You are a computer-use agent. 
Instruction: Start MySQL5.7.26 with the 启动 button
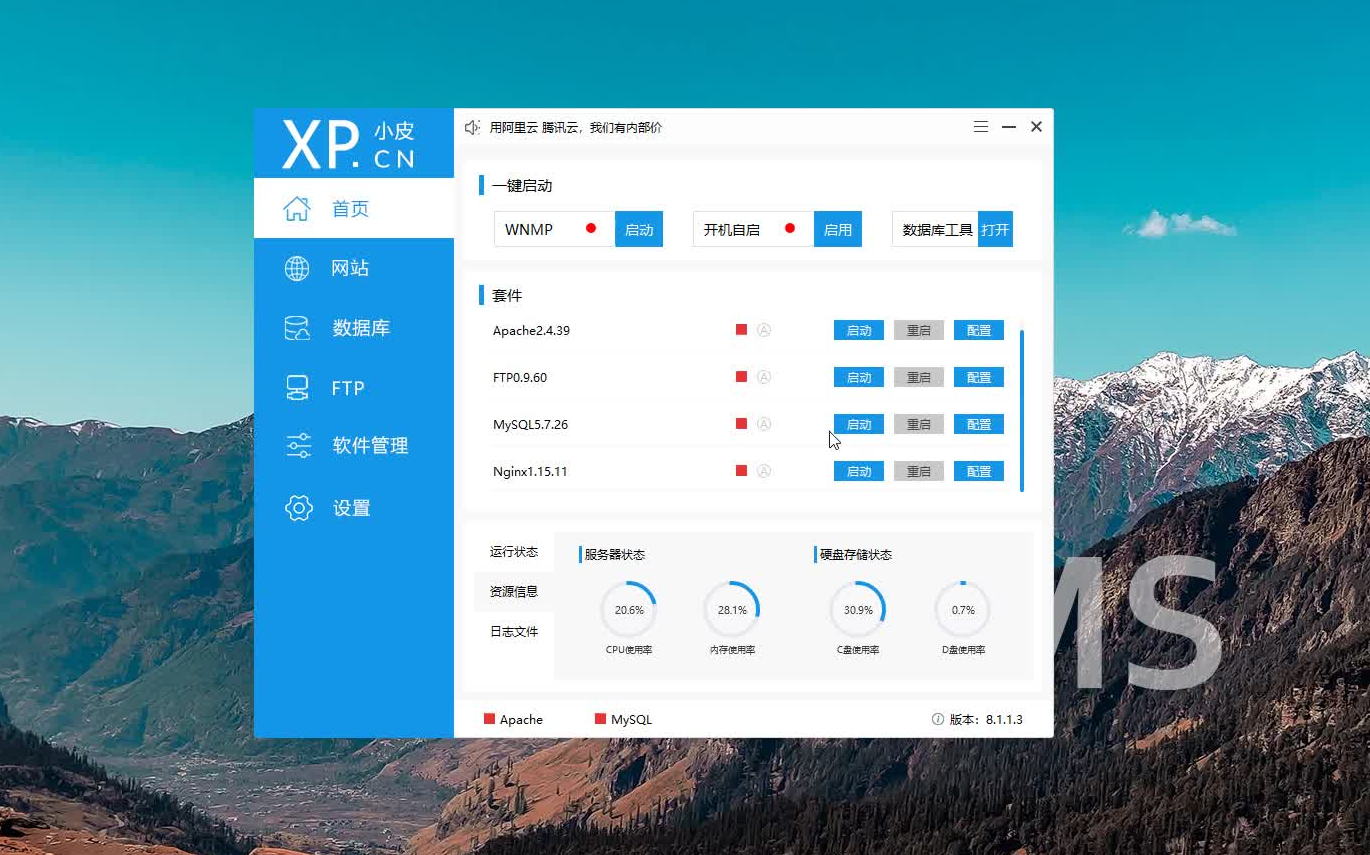858,424
